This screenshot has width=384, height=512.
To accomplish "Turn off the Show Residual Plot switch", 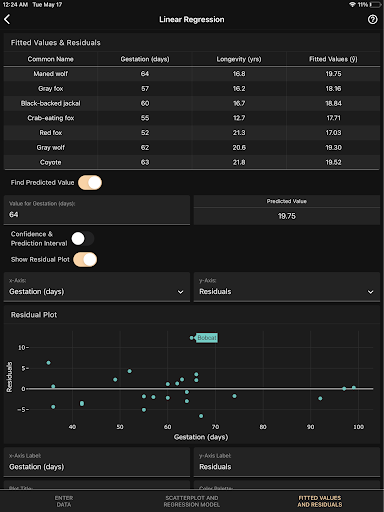I will (x=85, y=260).
